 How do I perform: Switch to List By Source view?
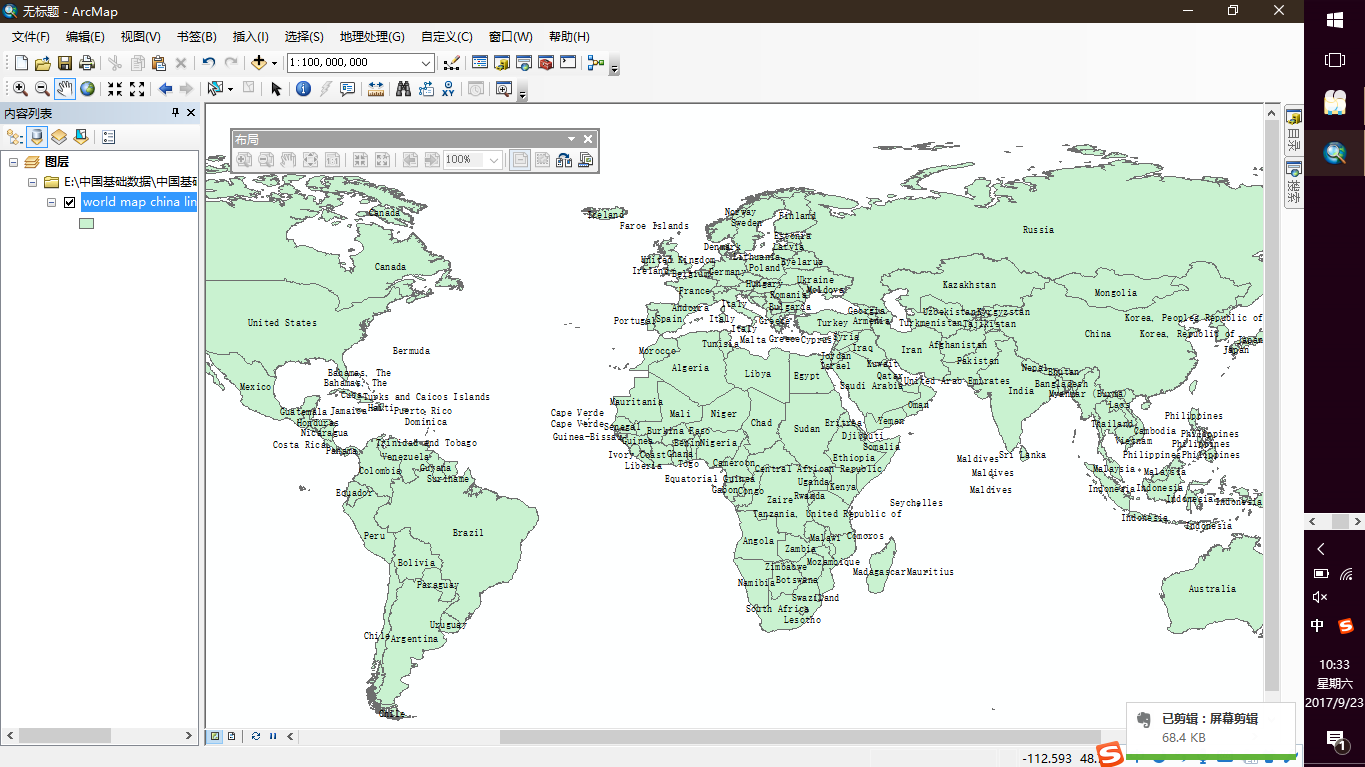[37, 137]
